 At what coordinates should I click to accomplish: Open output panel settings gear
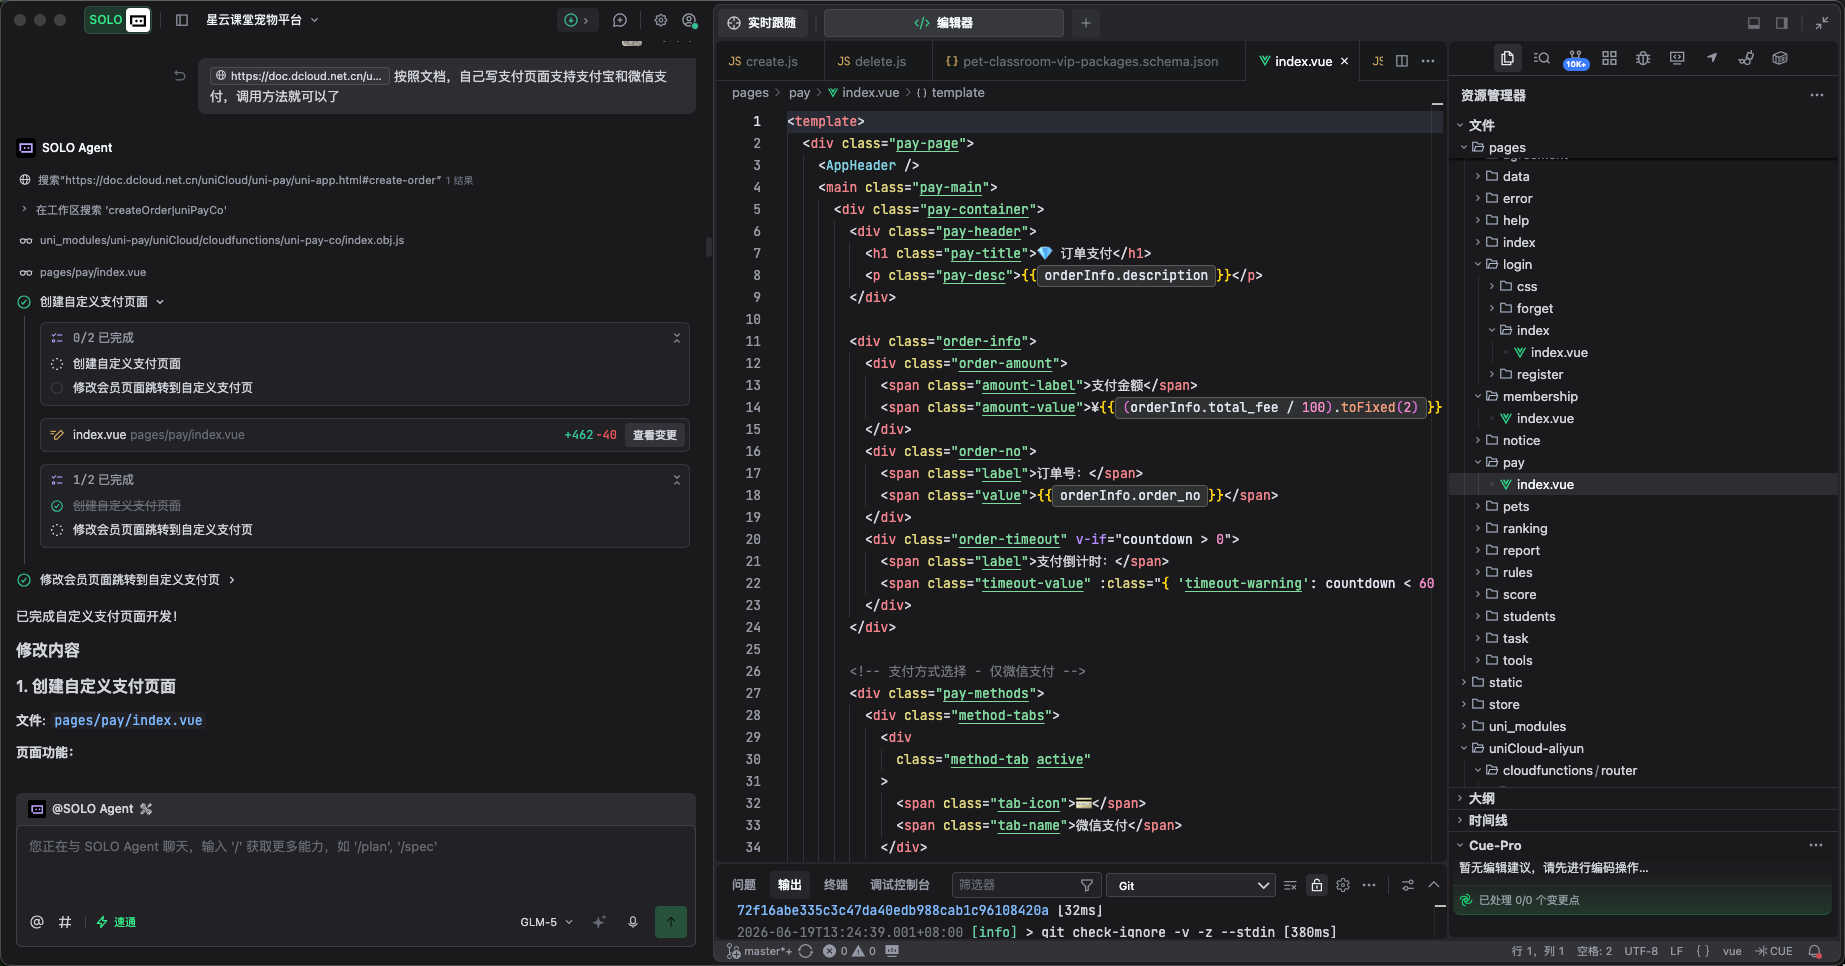(1343, 885)
